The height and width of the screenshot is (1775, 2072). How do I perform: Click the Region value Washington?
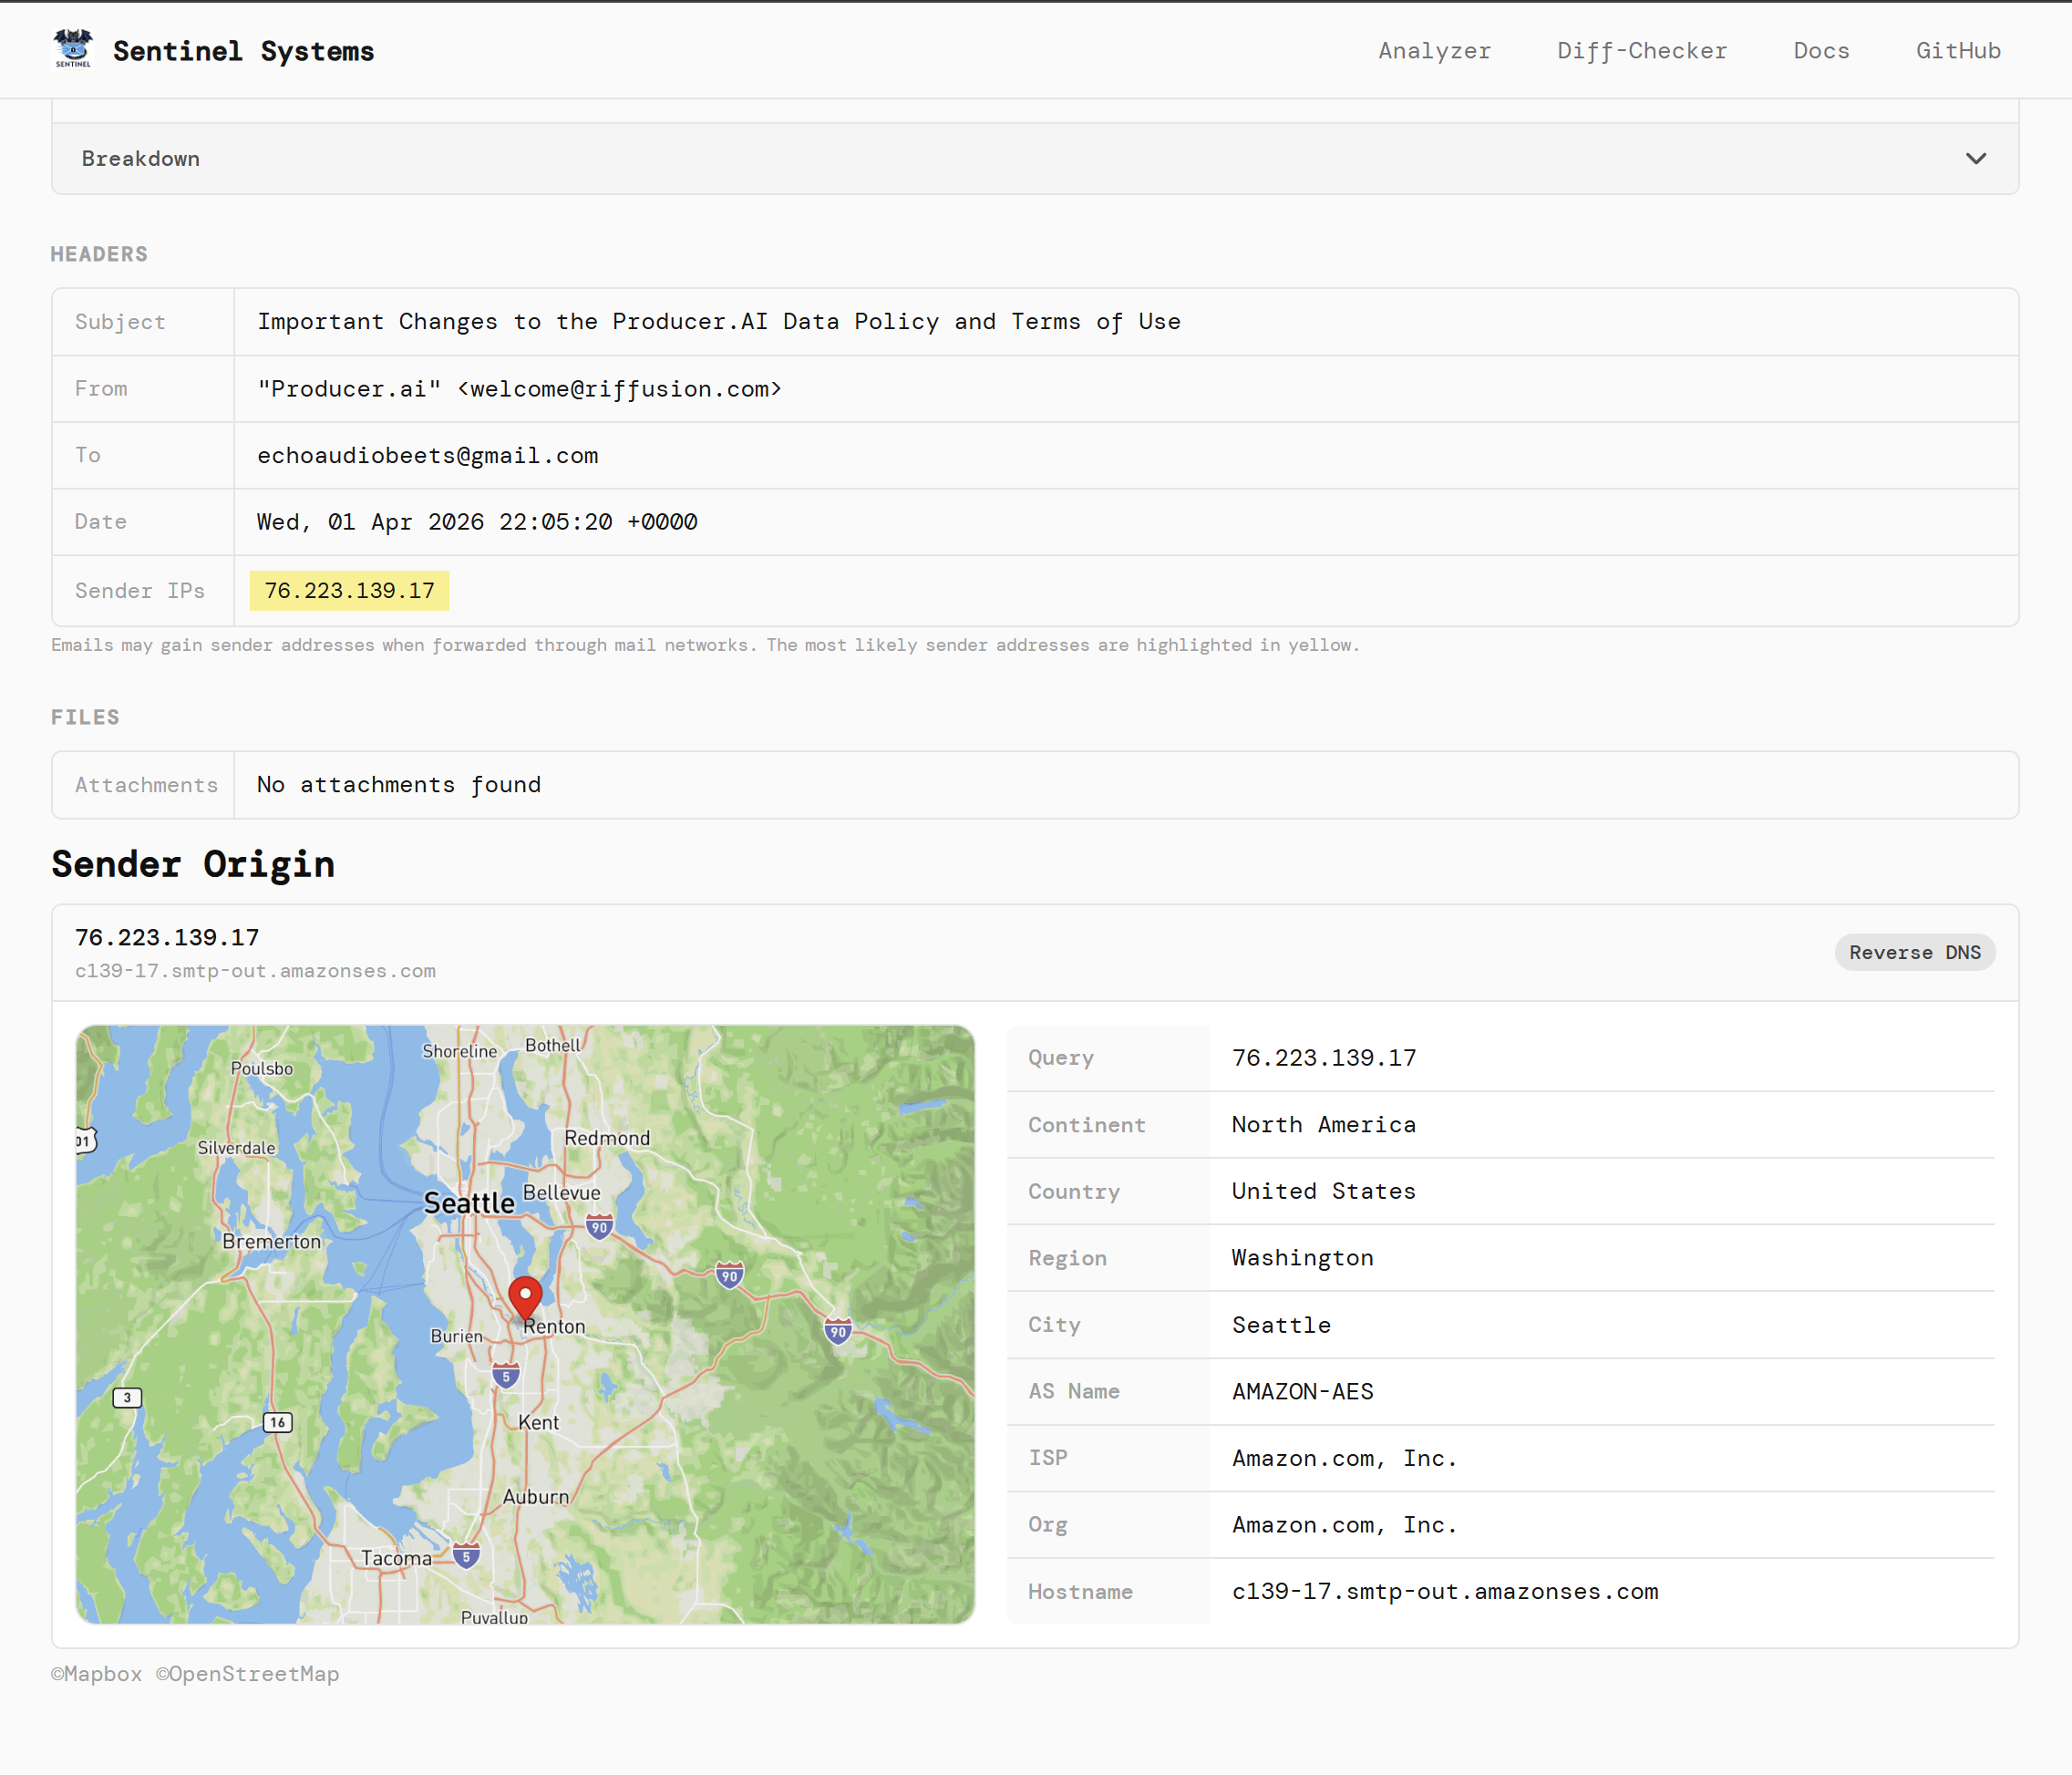click(1302, 1258)
